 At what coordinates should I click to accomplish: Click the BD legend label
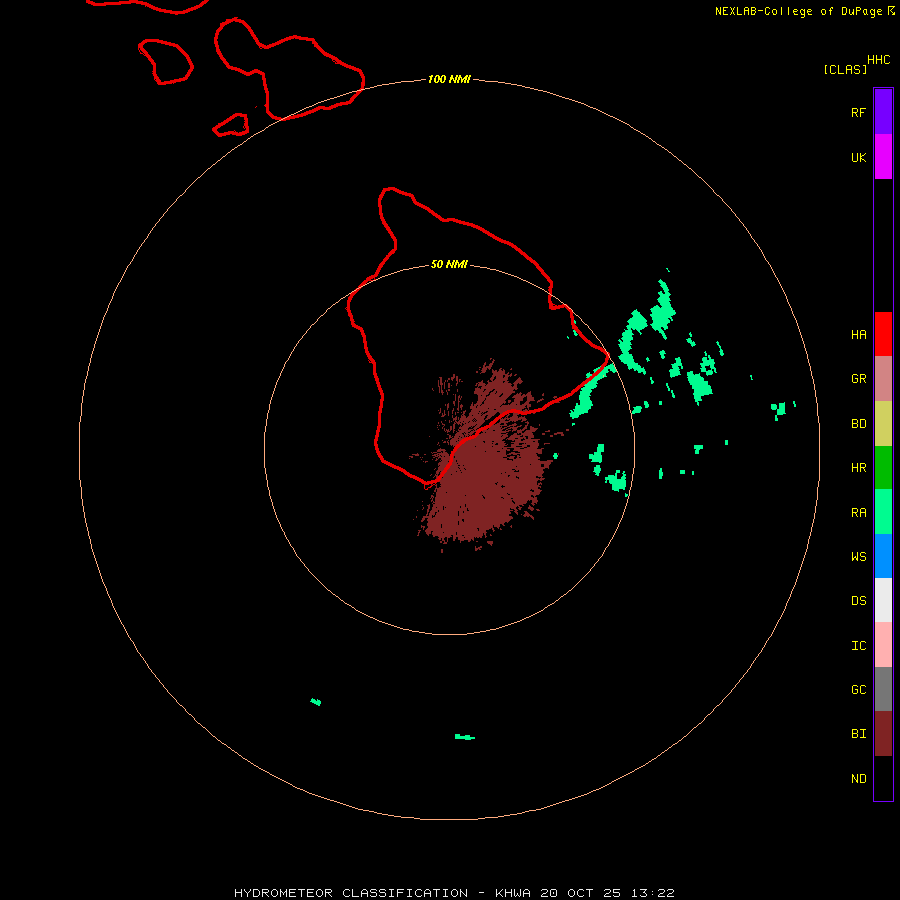858,424
